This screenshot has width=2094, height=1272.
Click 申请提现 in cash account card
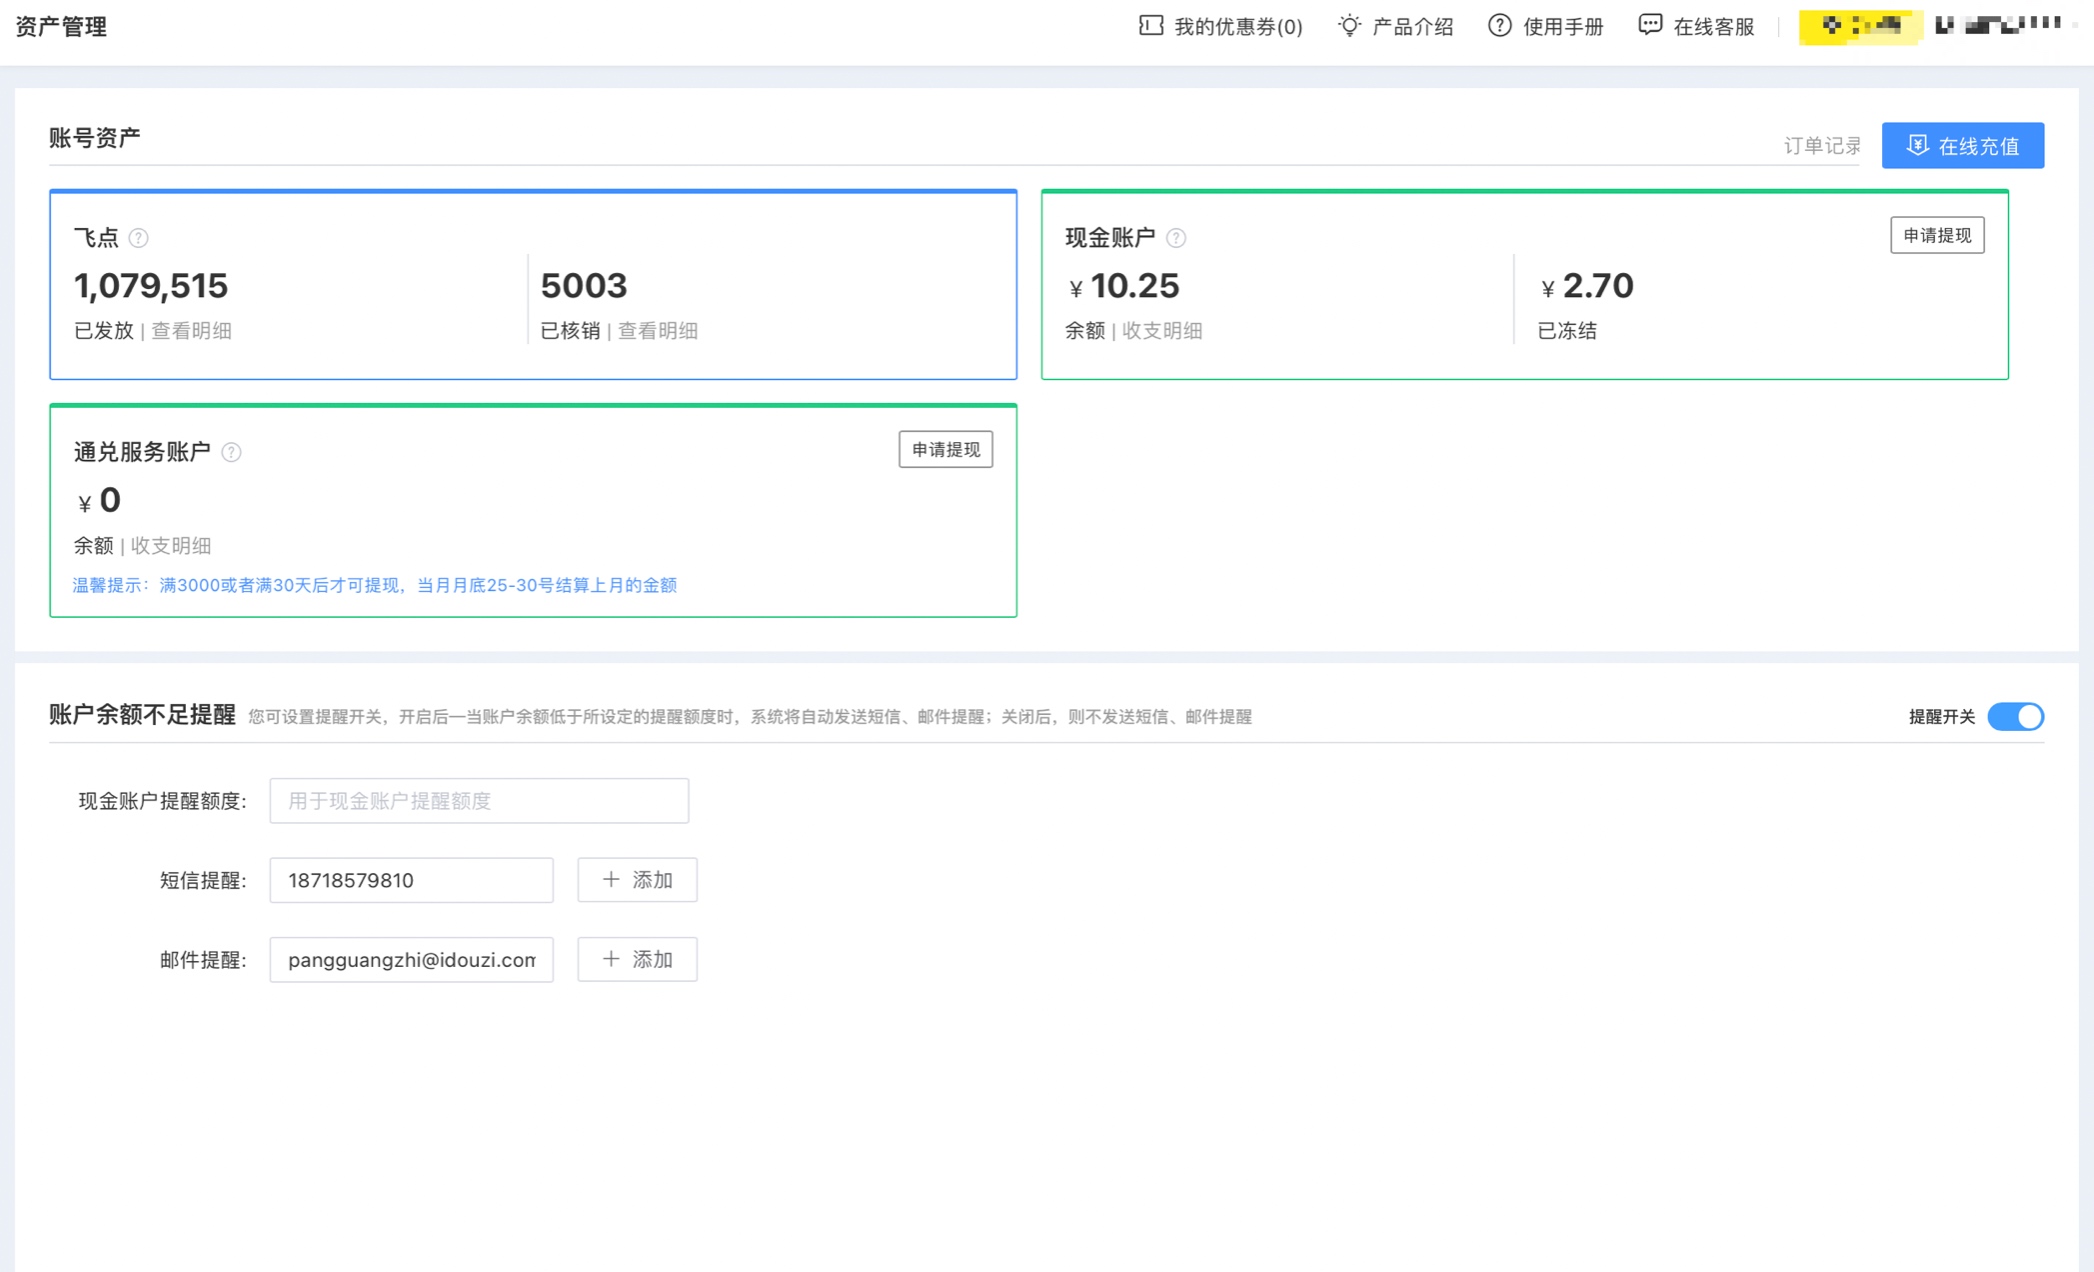(x=1936, y=235)
